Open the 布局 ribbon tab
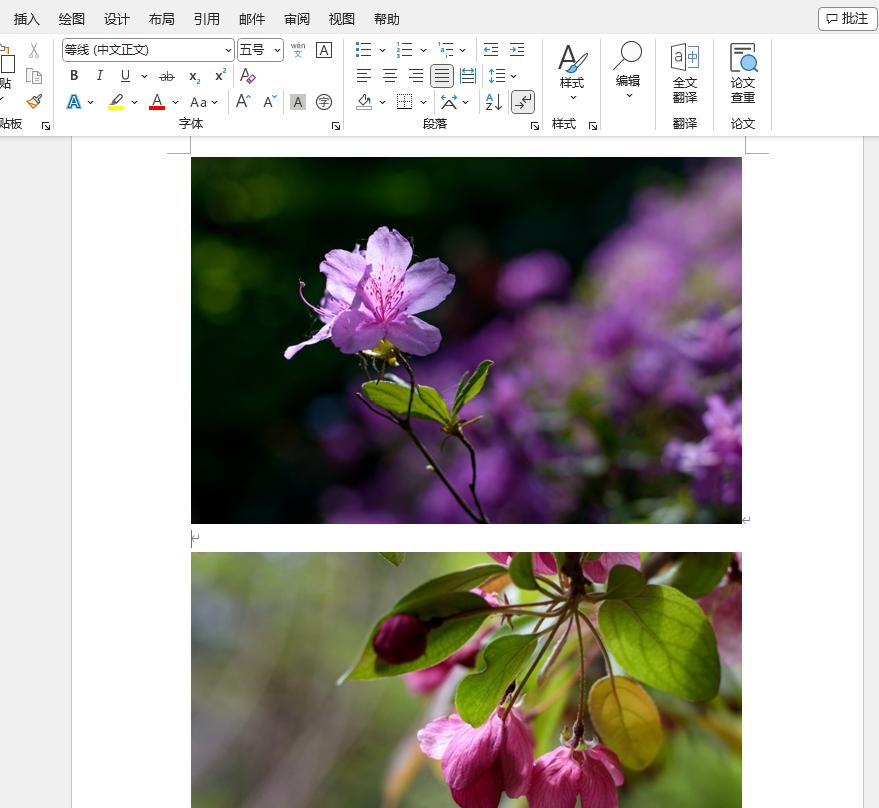 pyautogui.click(x=161, y=19)
